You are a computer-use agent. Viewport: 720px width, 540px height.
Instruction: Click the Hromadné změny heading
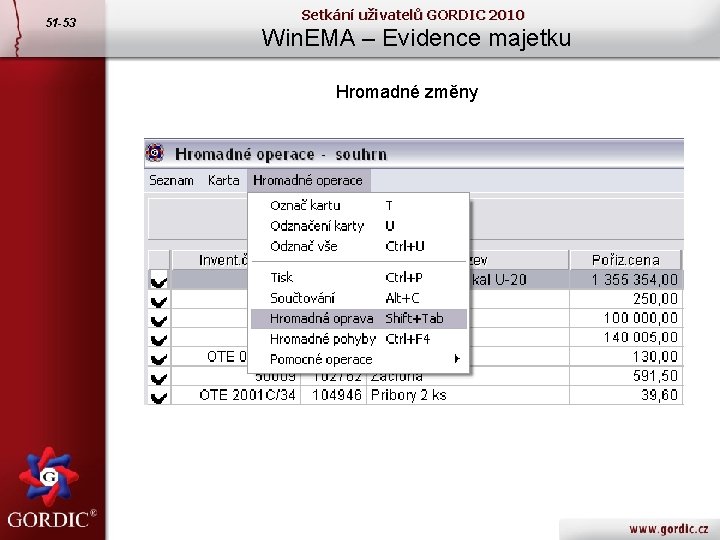click(x=407, y=92)
